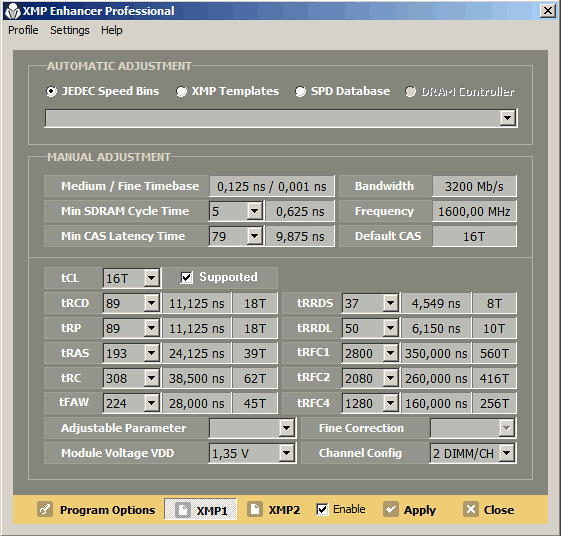The image size is (561, 536).
Task: Select SPD Database radio button
Action: tap(300, 92)
